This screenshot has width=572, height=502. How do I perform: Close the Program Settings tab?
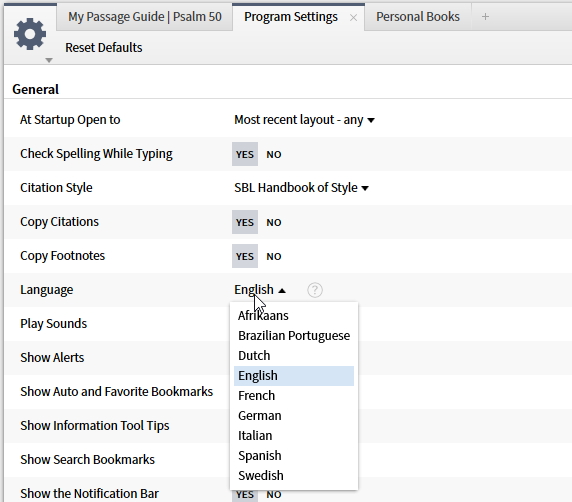pyautogui.click(x=353, y=18)
